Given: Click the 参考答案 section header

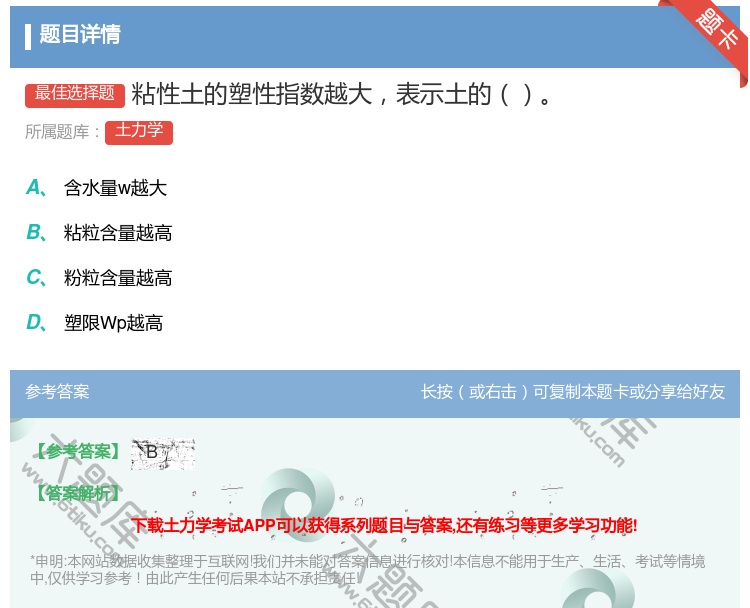Looking at the screenshot, I should coord(57,392).
